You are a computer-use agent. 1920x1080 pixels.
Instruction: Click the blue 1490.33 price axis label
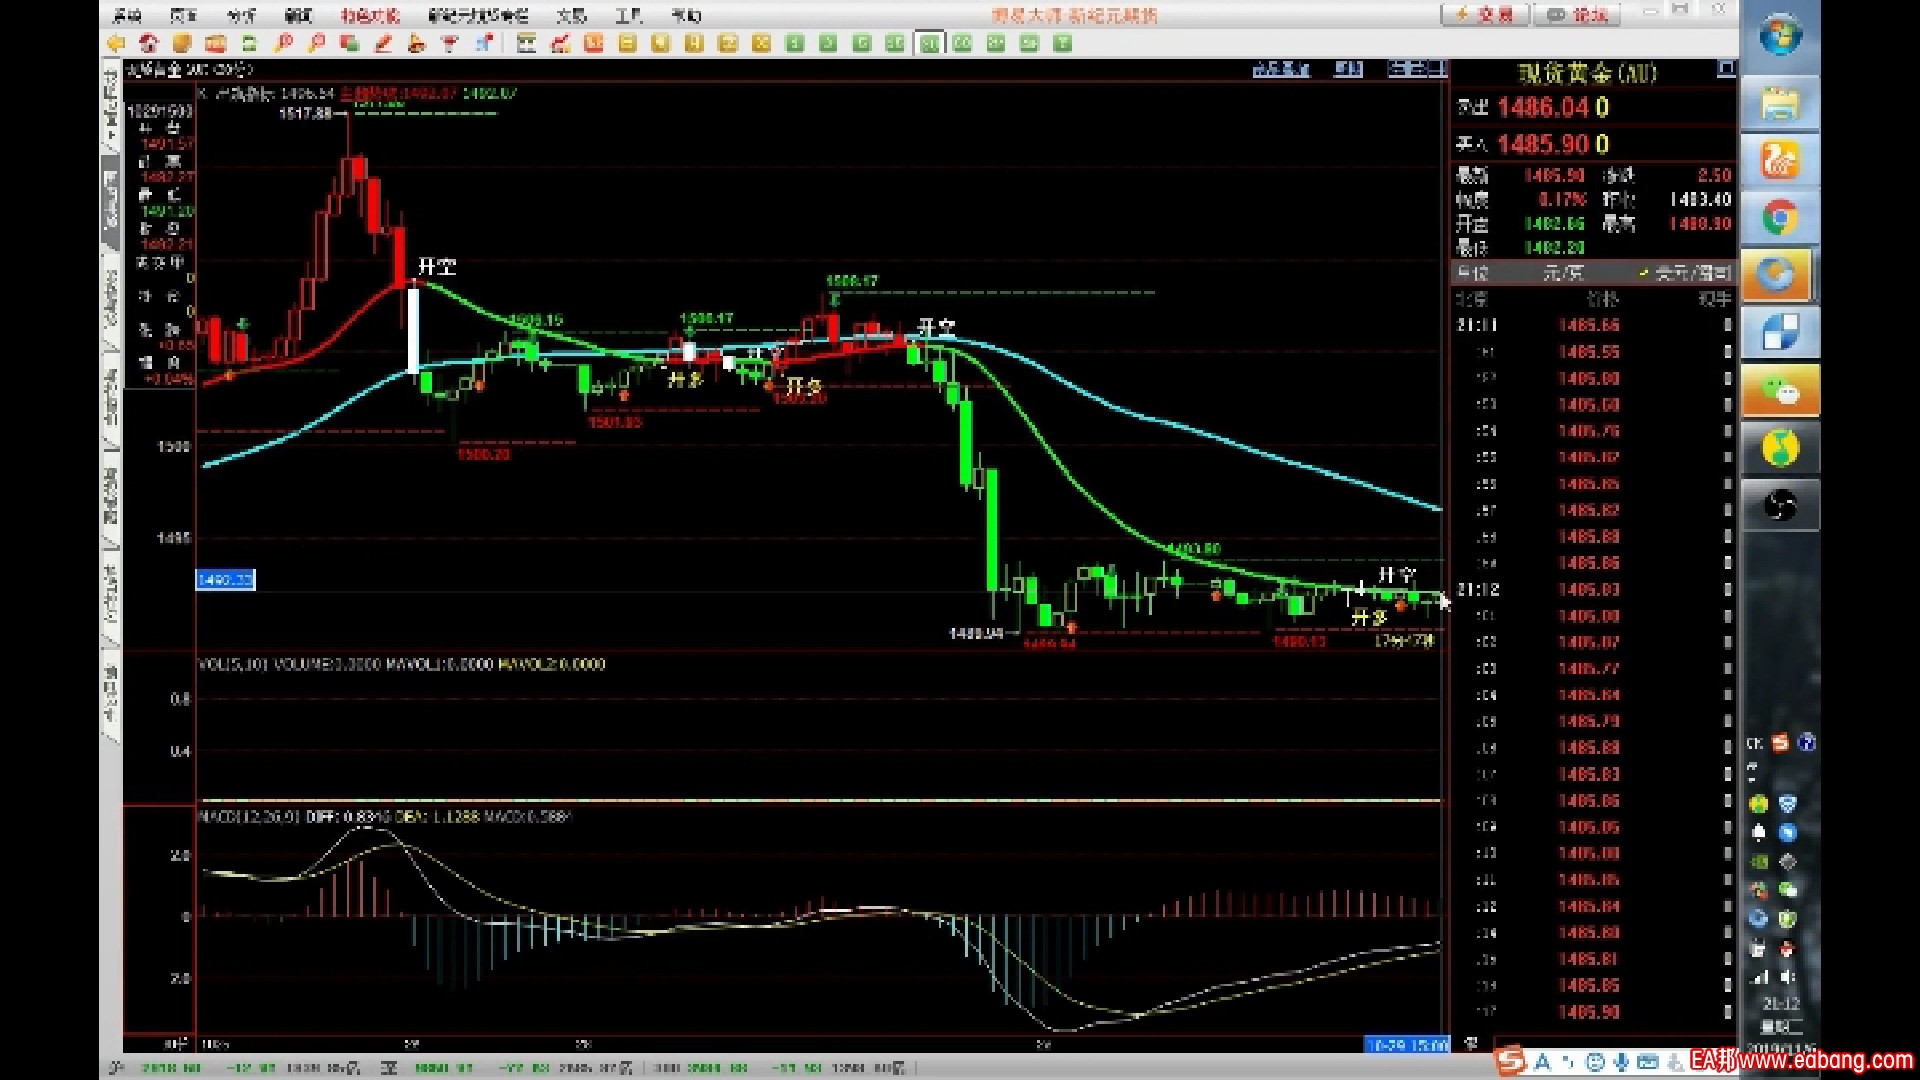pyautogui.click(x=225, y=579)
